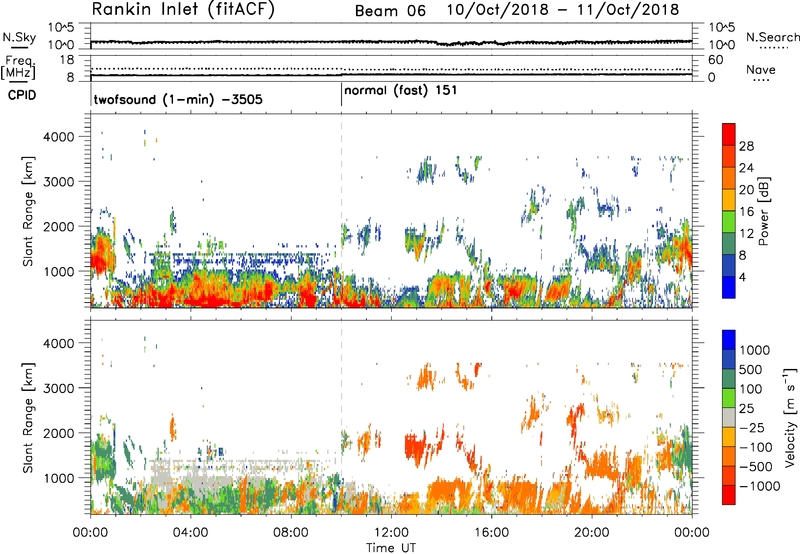Click the '60' tick on the Nave axis
The height and width of the screenshot is (554, 800).
pos(716,60)
